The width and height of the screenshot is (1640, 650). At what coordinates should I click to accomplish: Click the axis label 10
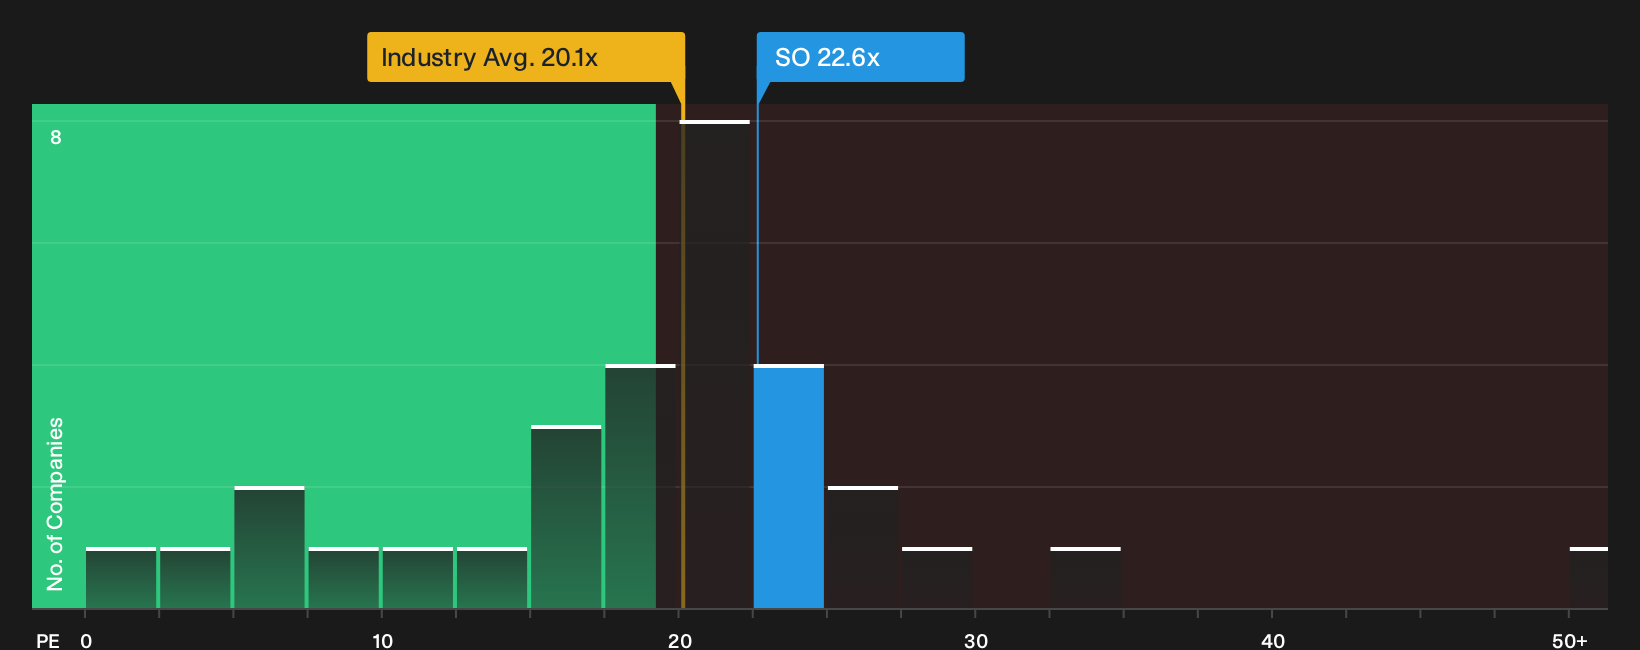(383, 640)
